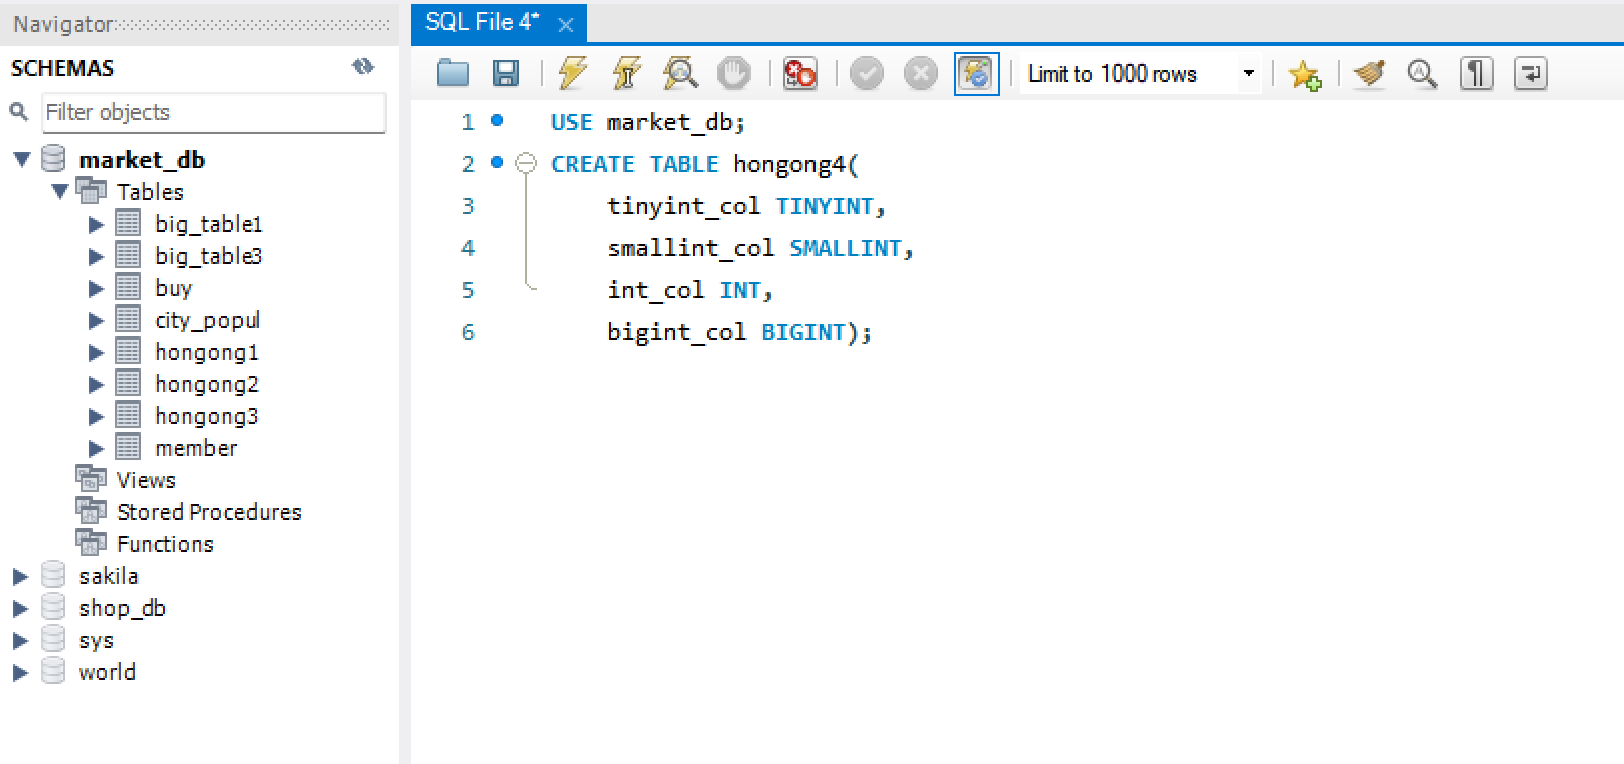The image size is (1624, 764).
Task: Execute the script with the lightning bolt icon
Action: pos(573,73)
